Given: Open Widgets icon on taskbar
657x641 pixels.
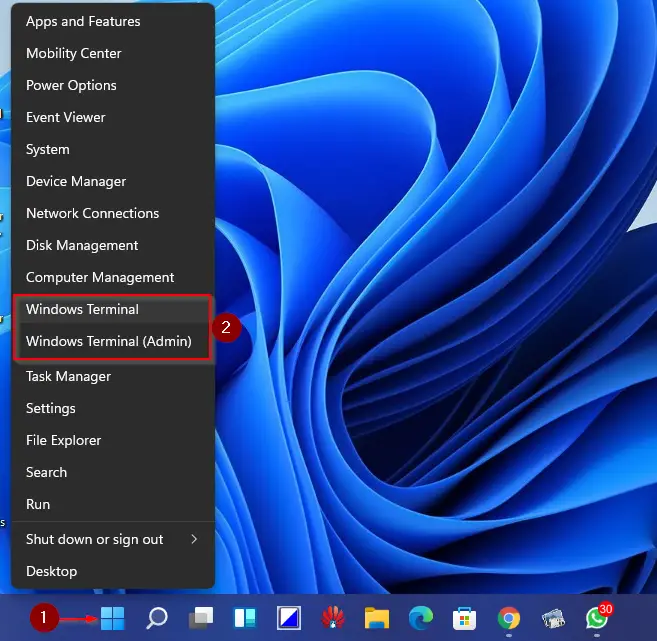Looking at the screenshot, I should pos(245,618).
